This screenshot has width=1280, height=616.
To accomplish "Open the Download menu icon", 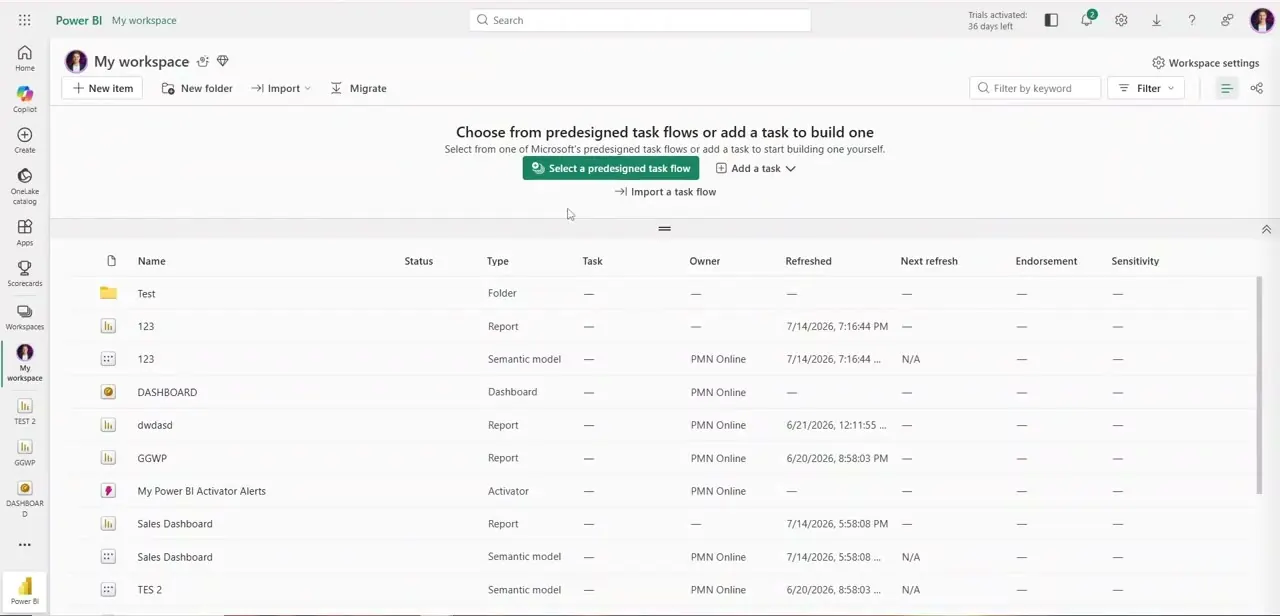I will [x=1156, y=20].
